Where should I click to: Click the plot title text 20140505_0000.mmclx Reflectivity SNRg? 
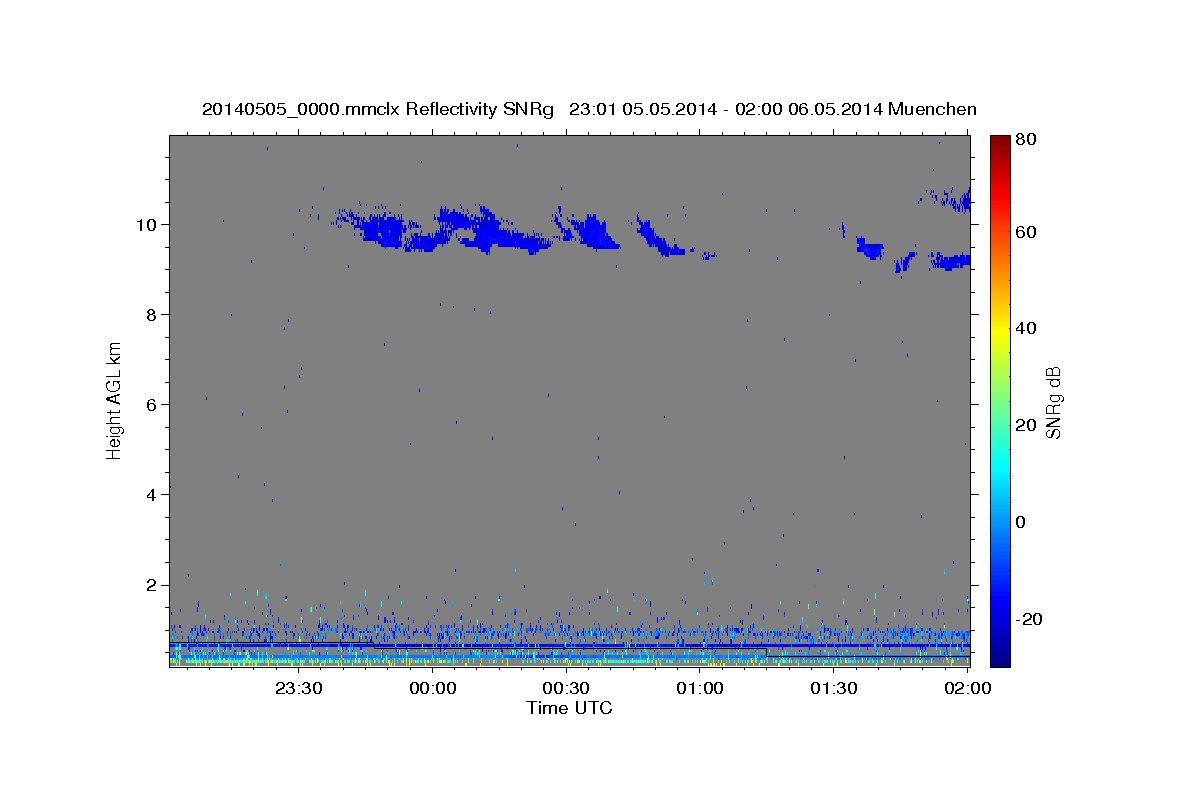click(378, 109)
